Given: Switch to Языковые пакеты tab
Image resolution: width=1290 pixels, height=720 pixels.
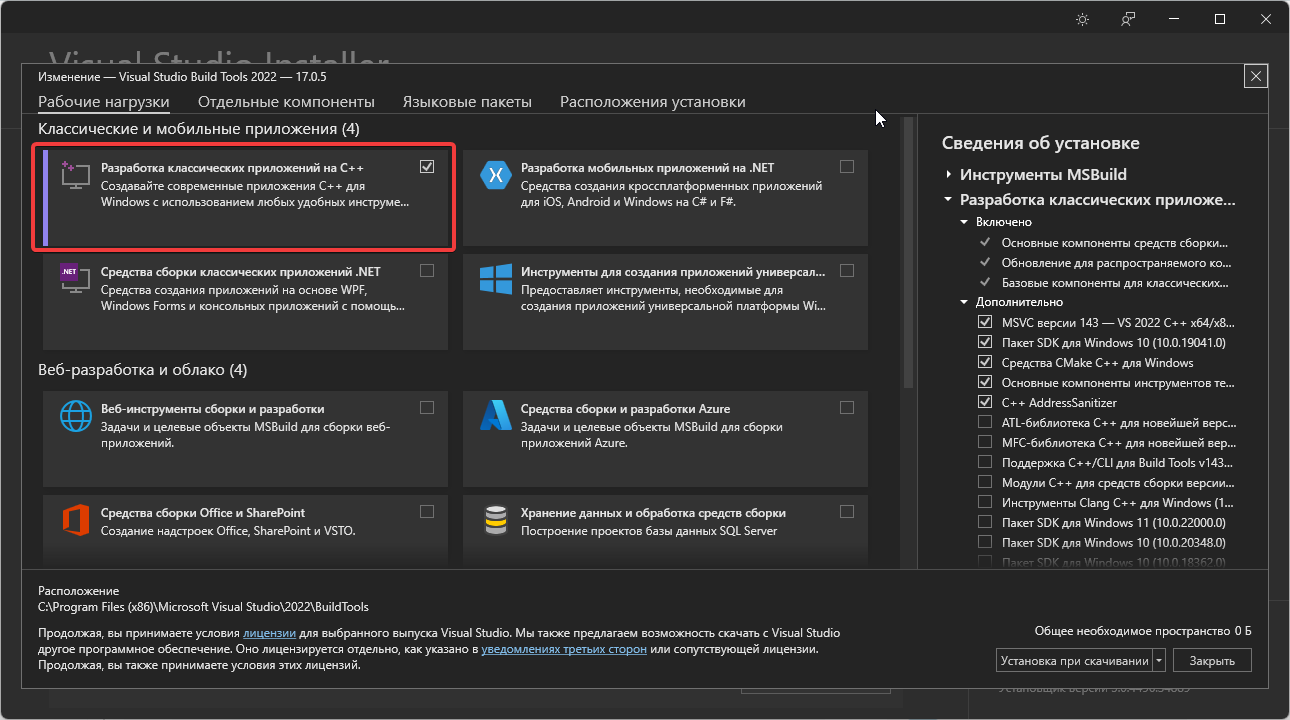Looking at the screenshot, I should [467, 102].
